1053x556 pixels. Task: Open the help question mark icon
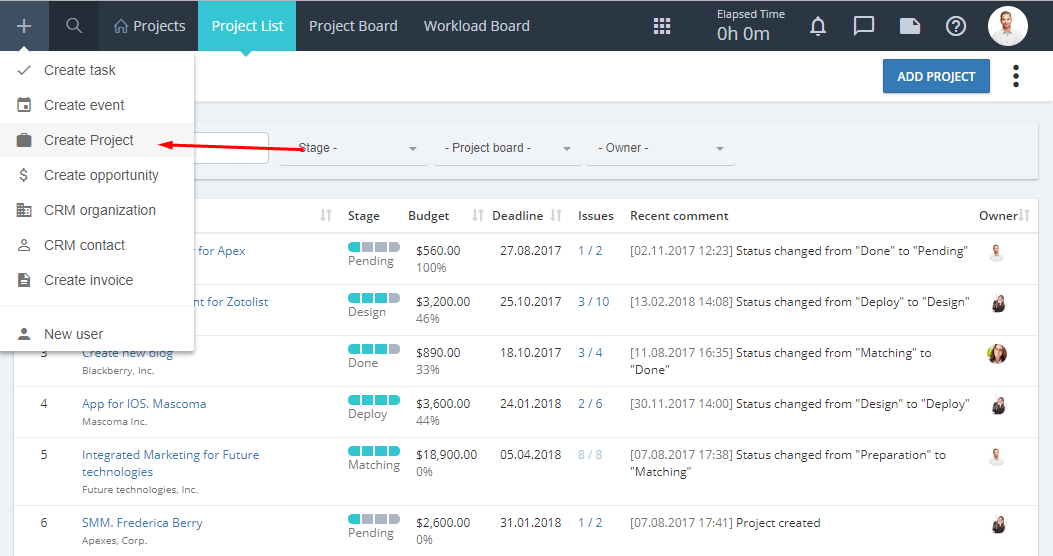956,26
